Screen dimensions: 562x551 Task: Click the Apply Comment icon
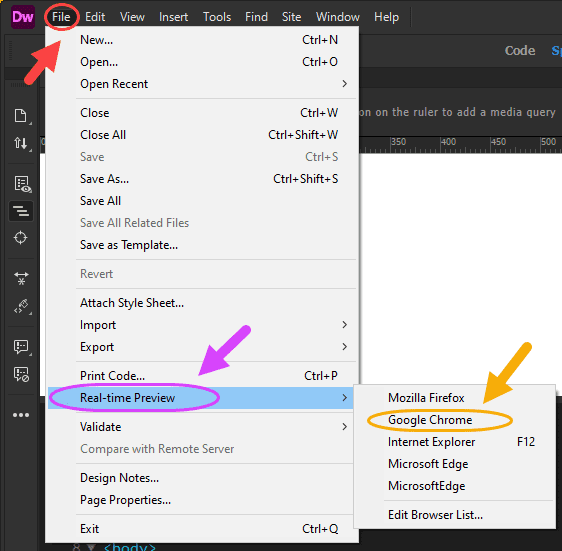pos(21,347)
